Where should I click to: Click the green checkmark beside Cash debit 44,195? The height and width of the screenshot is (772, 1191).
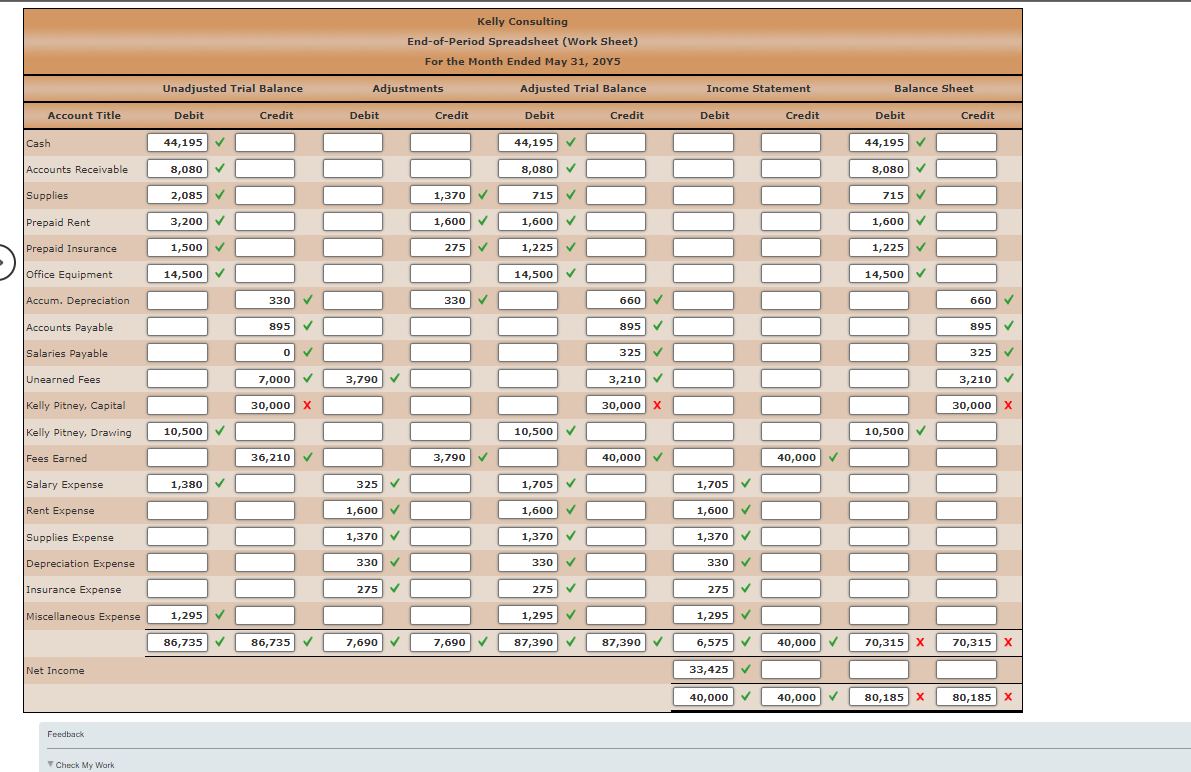219,142
